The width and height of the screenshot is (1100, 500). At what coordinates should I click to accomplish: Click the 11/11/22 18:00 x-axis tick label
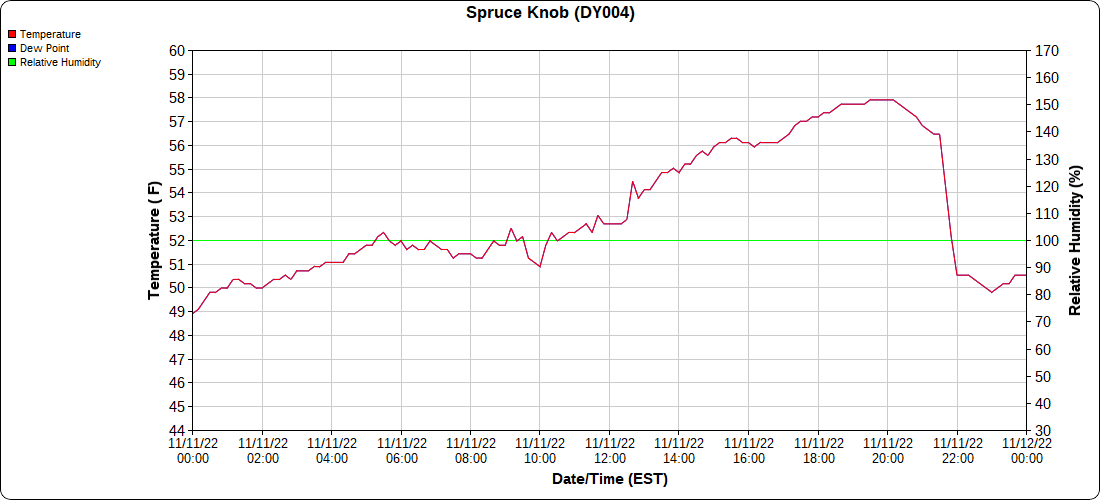(x=818, y=450)
